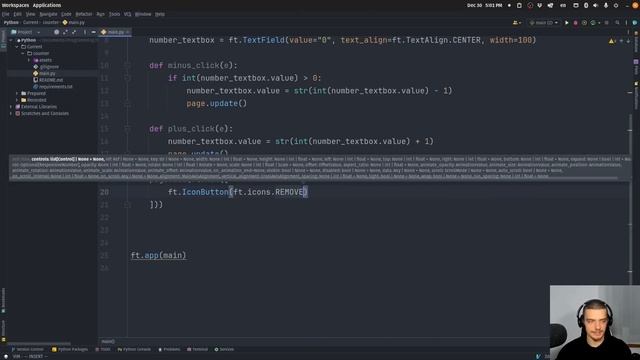Open the Window menu
This screenshot has height=360, width=640.
pos(143,14)
